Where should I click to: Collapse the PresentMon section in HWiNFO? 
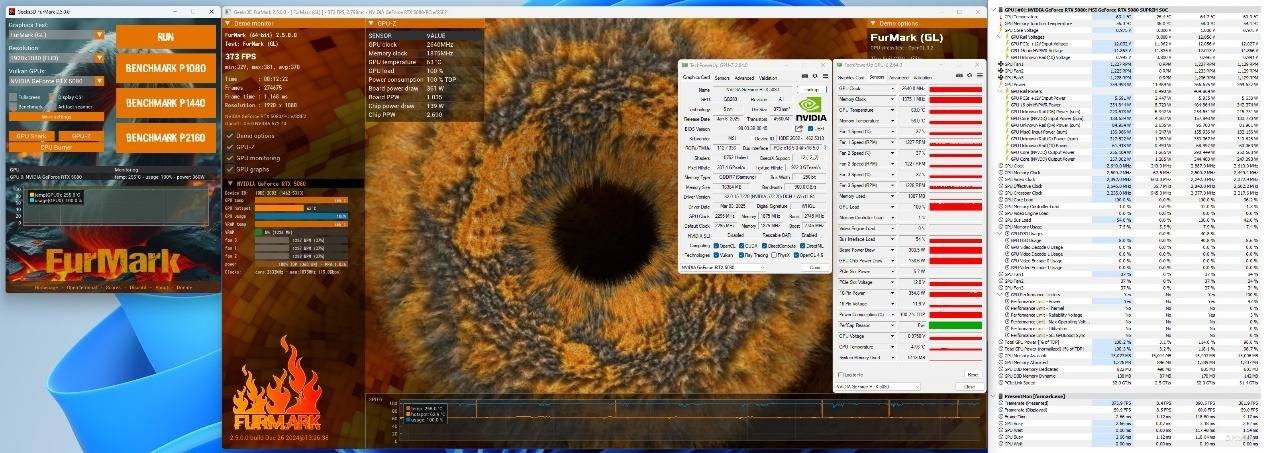click(992, 396)
